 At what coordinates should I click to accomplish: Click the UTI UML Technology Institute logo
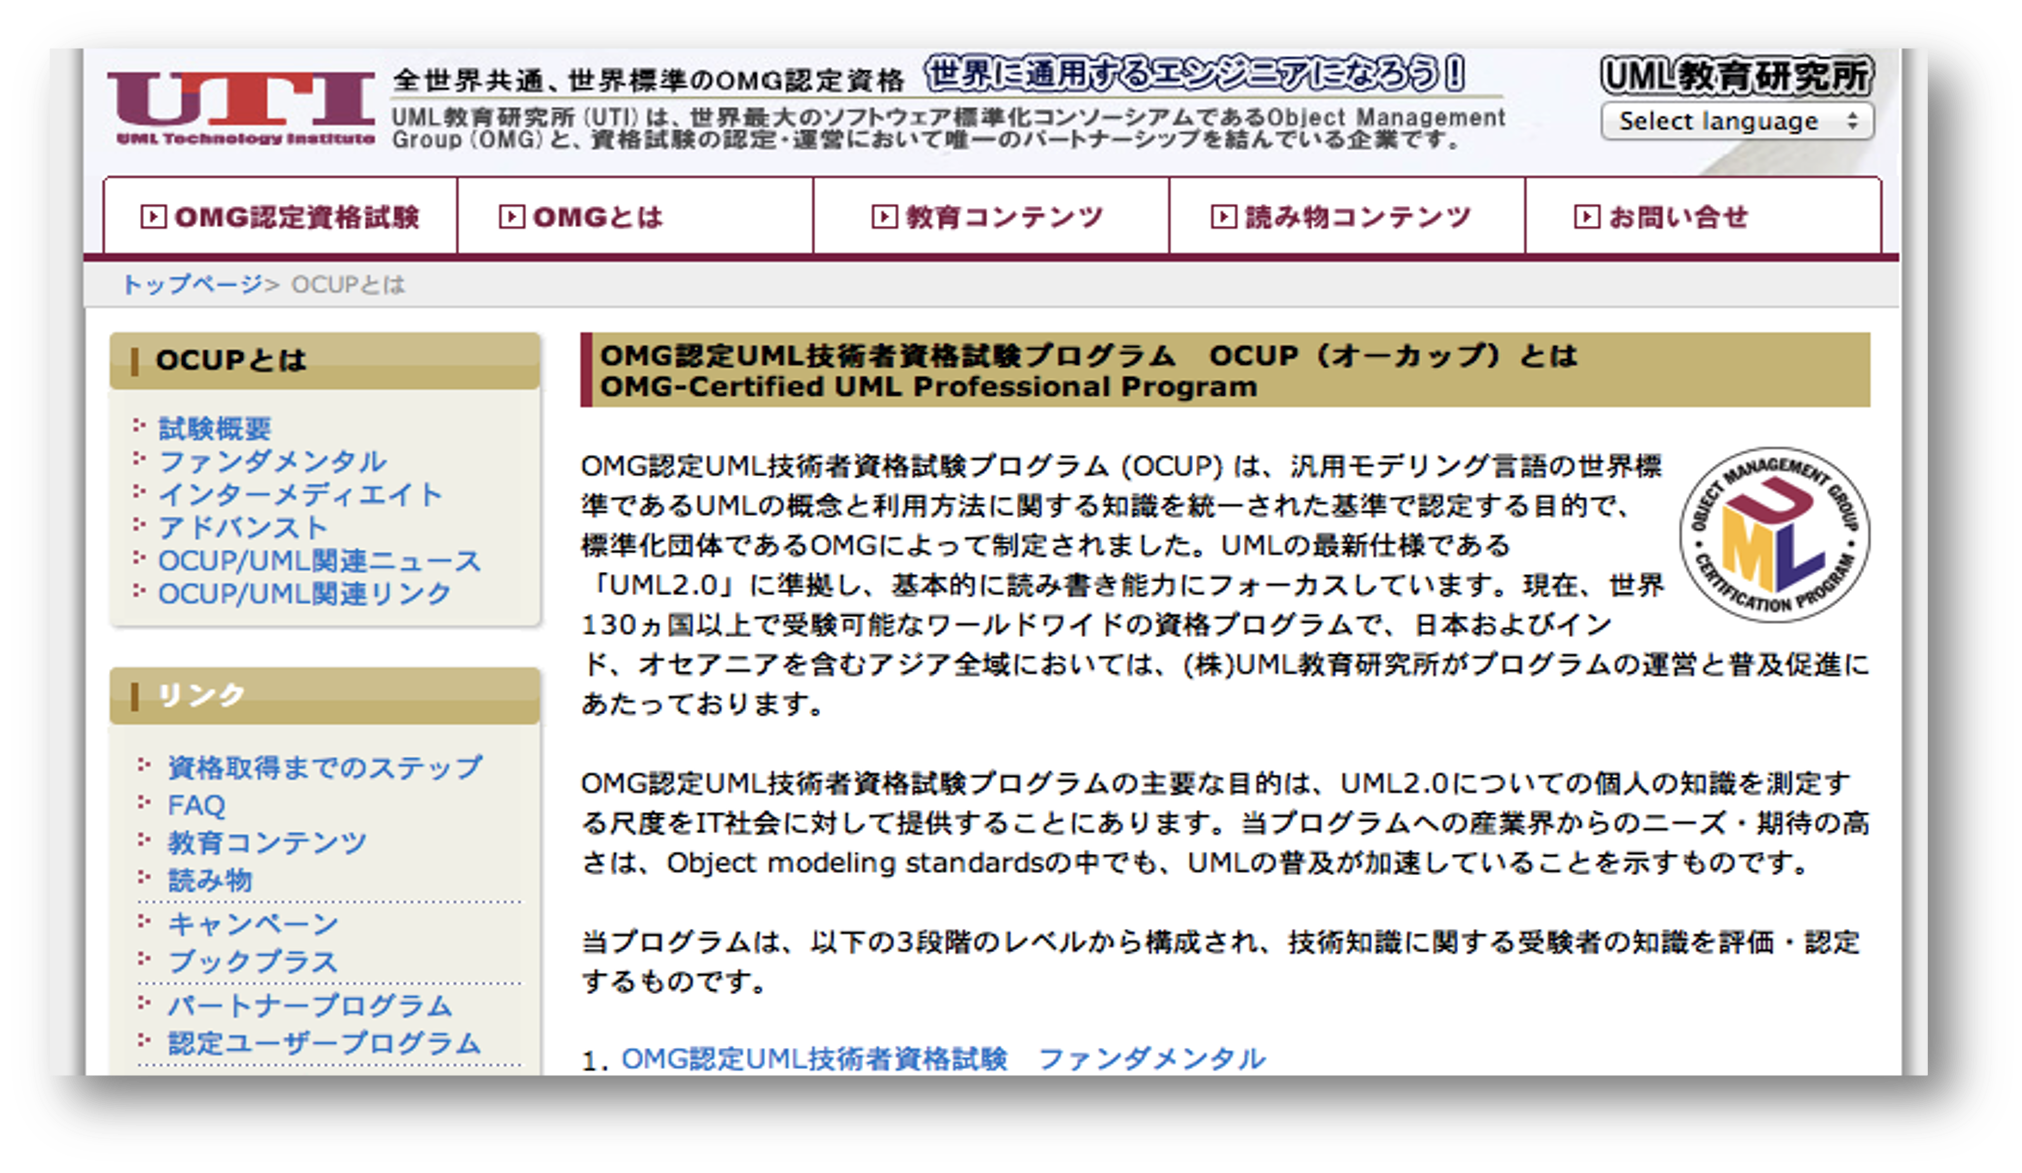pos(242,109)
